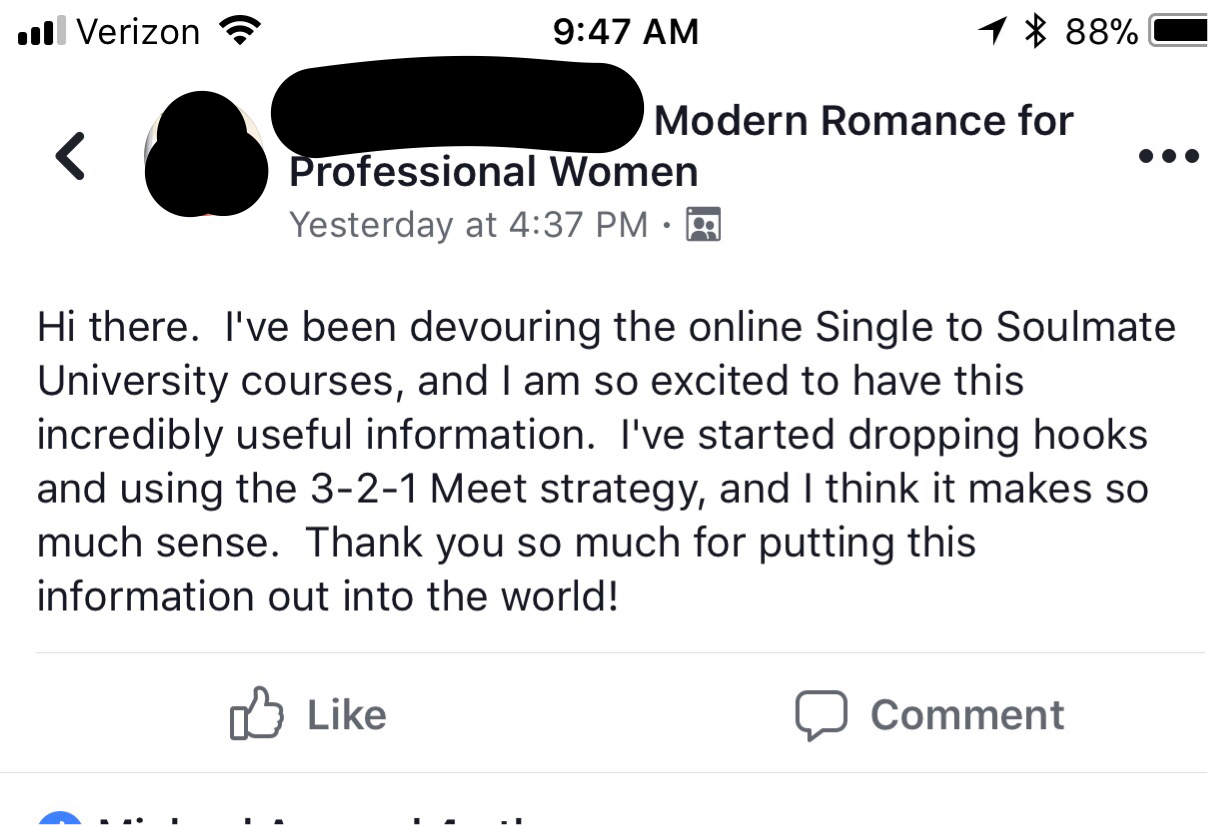Screen dimensions: 1208x825
Task: Tap the Like button label
Action: click(346, 715)
